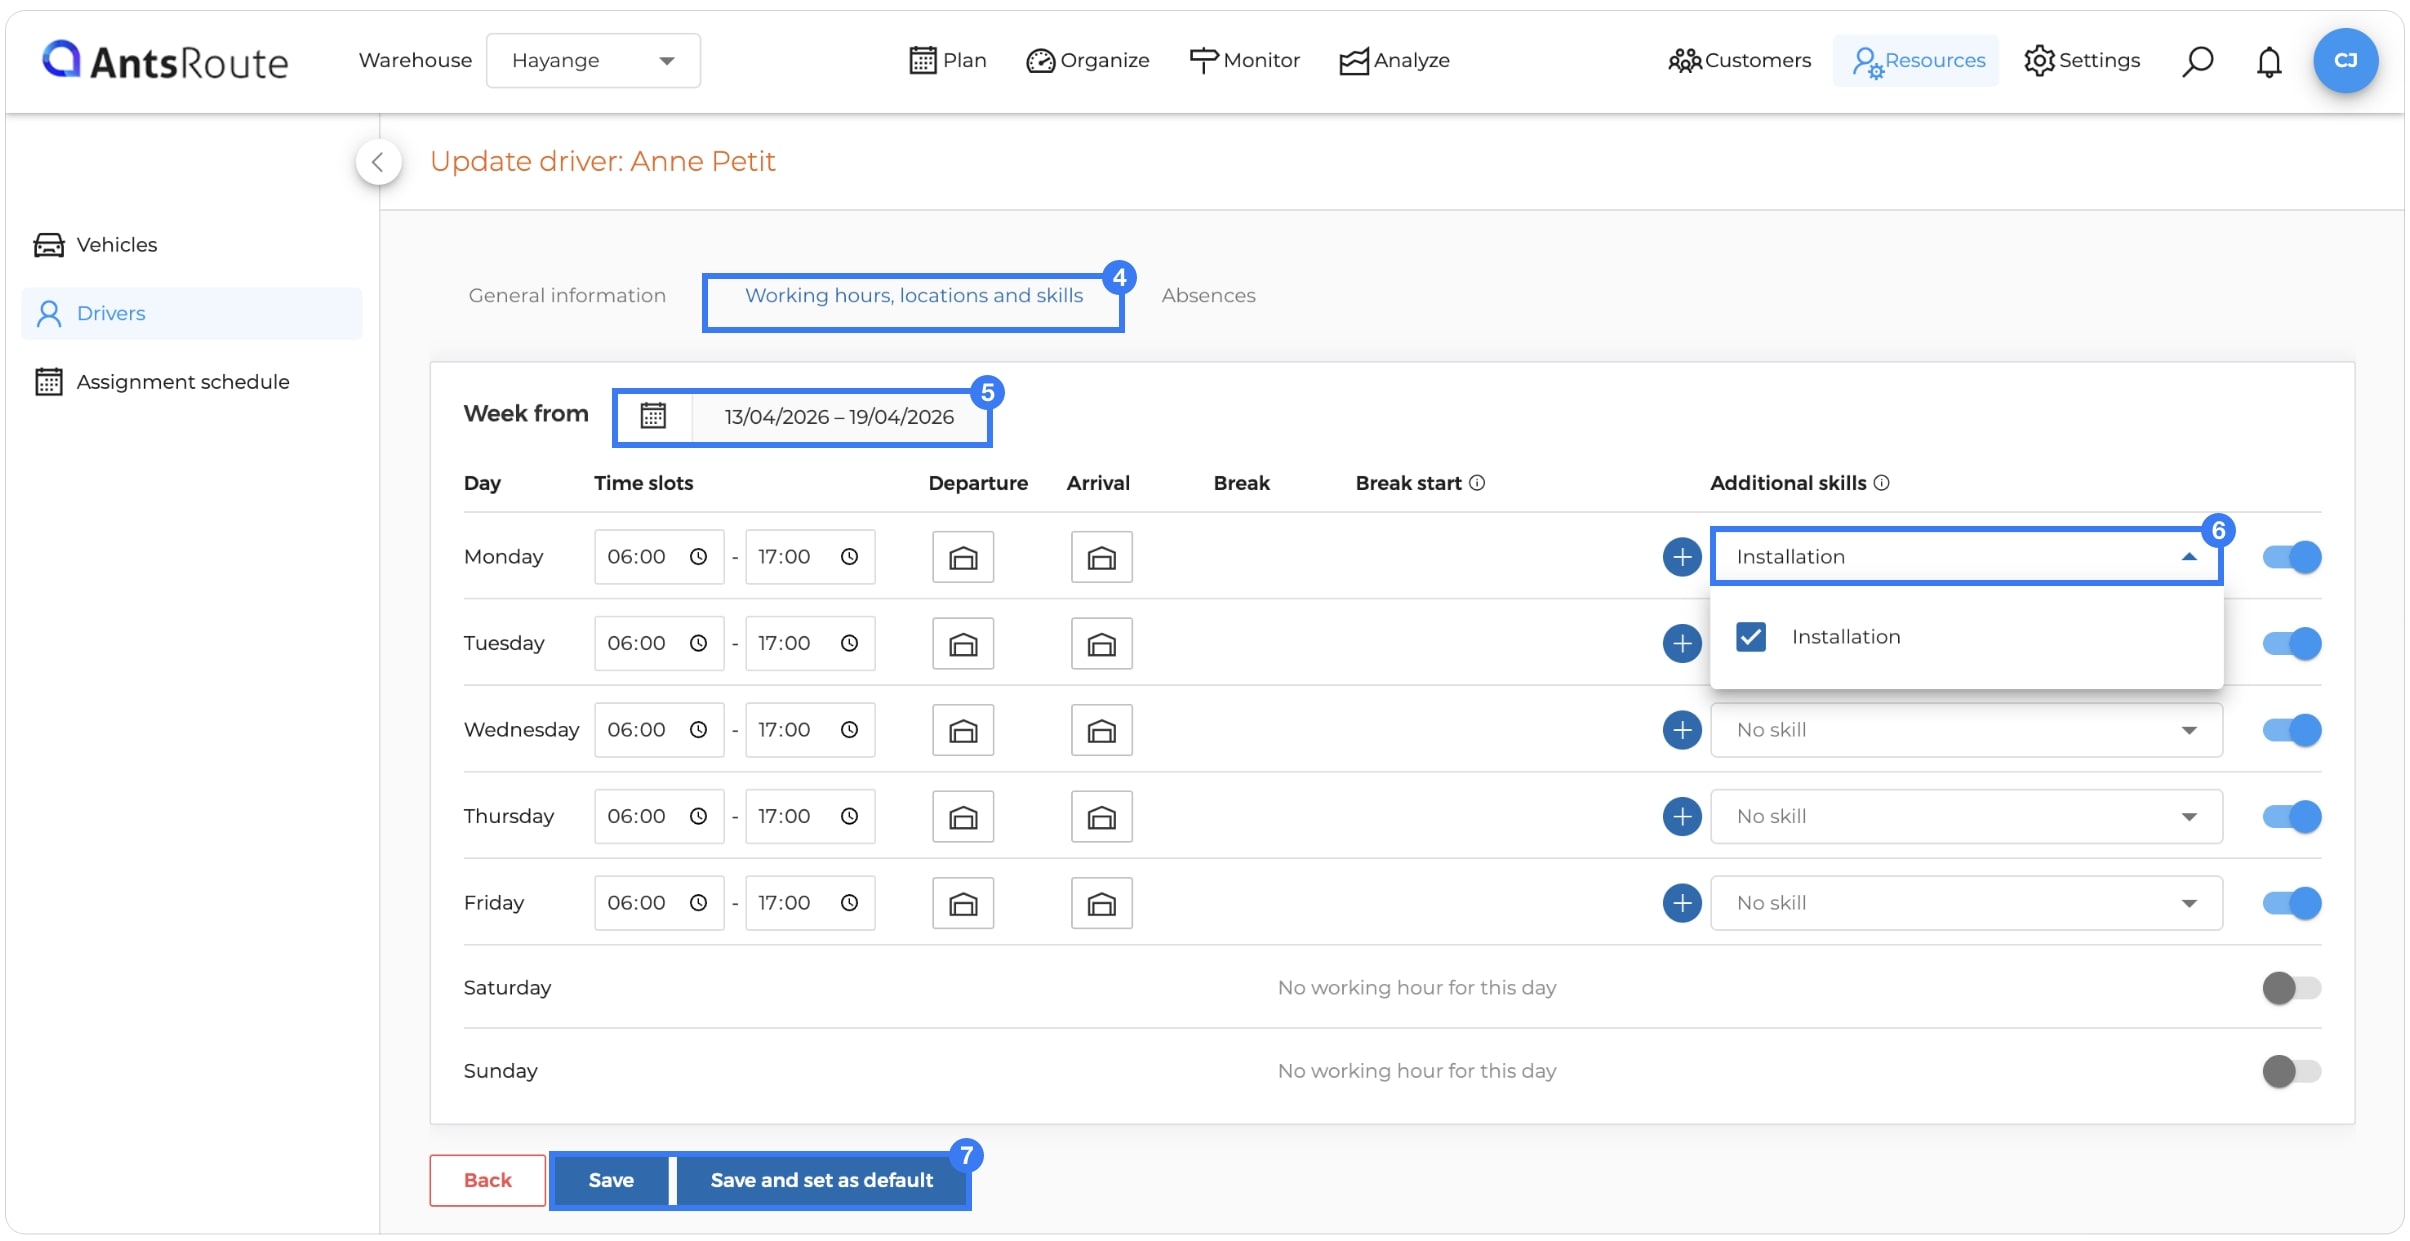Edit Monday start time 06:00 field

click(x=659, y=557)
